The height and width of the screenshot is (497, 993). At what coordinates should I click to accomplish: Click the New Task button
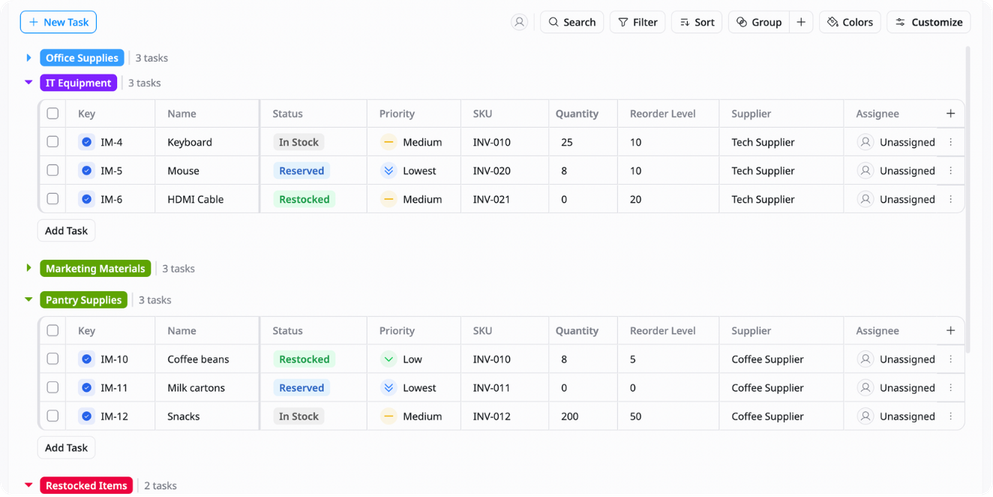(x=58, y=22)
